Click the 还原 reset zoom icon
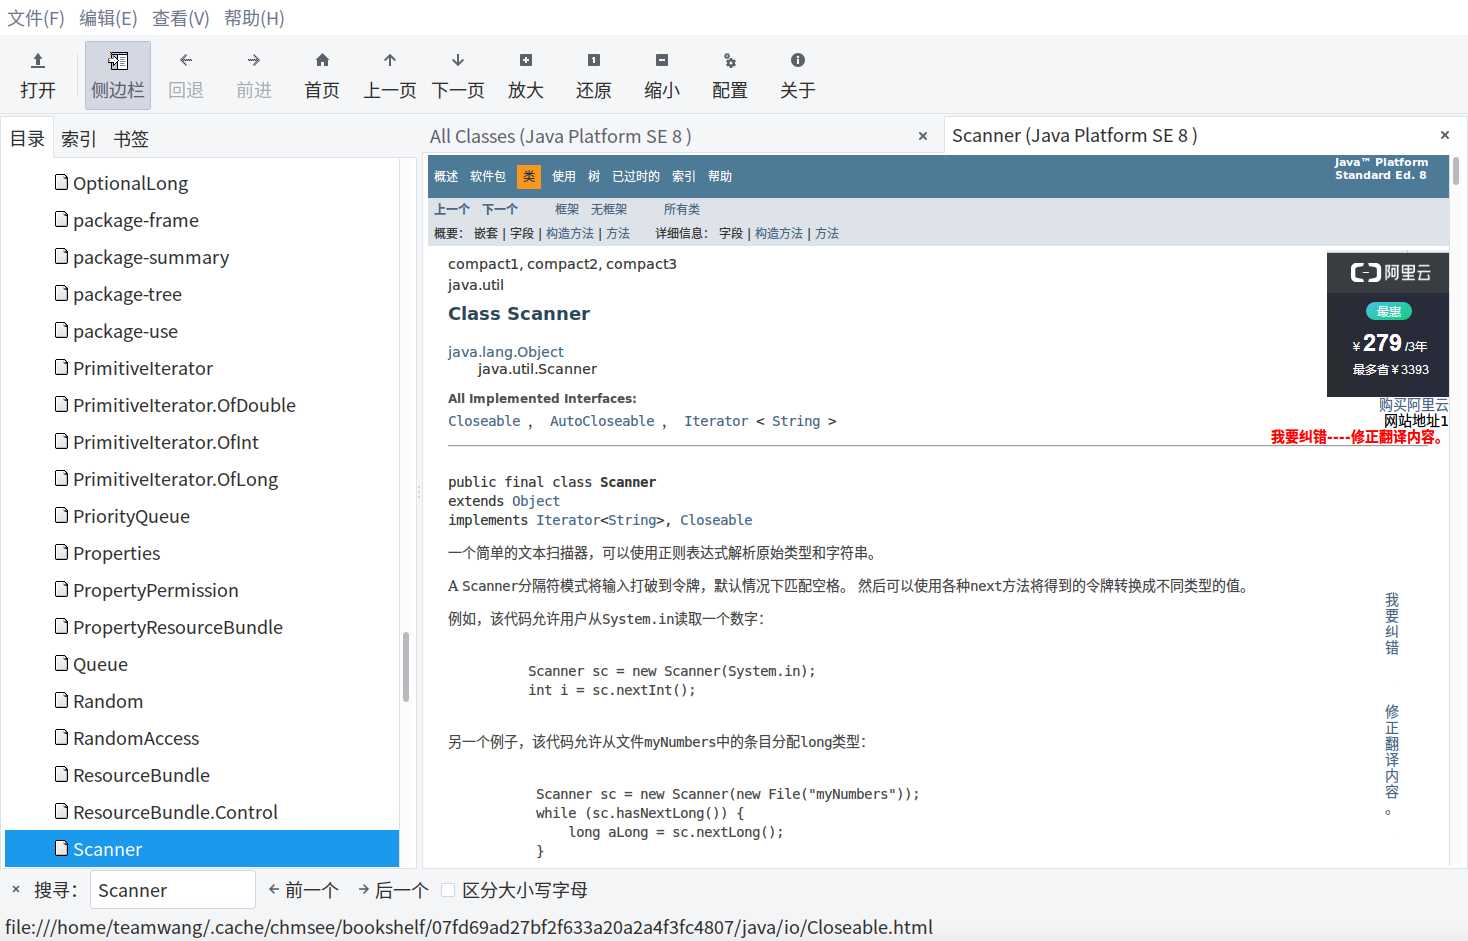Viewport: 1468px width, 941px height. tap(594, 61)
